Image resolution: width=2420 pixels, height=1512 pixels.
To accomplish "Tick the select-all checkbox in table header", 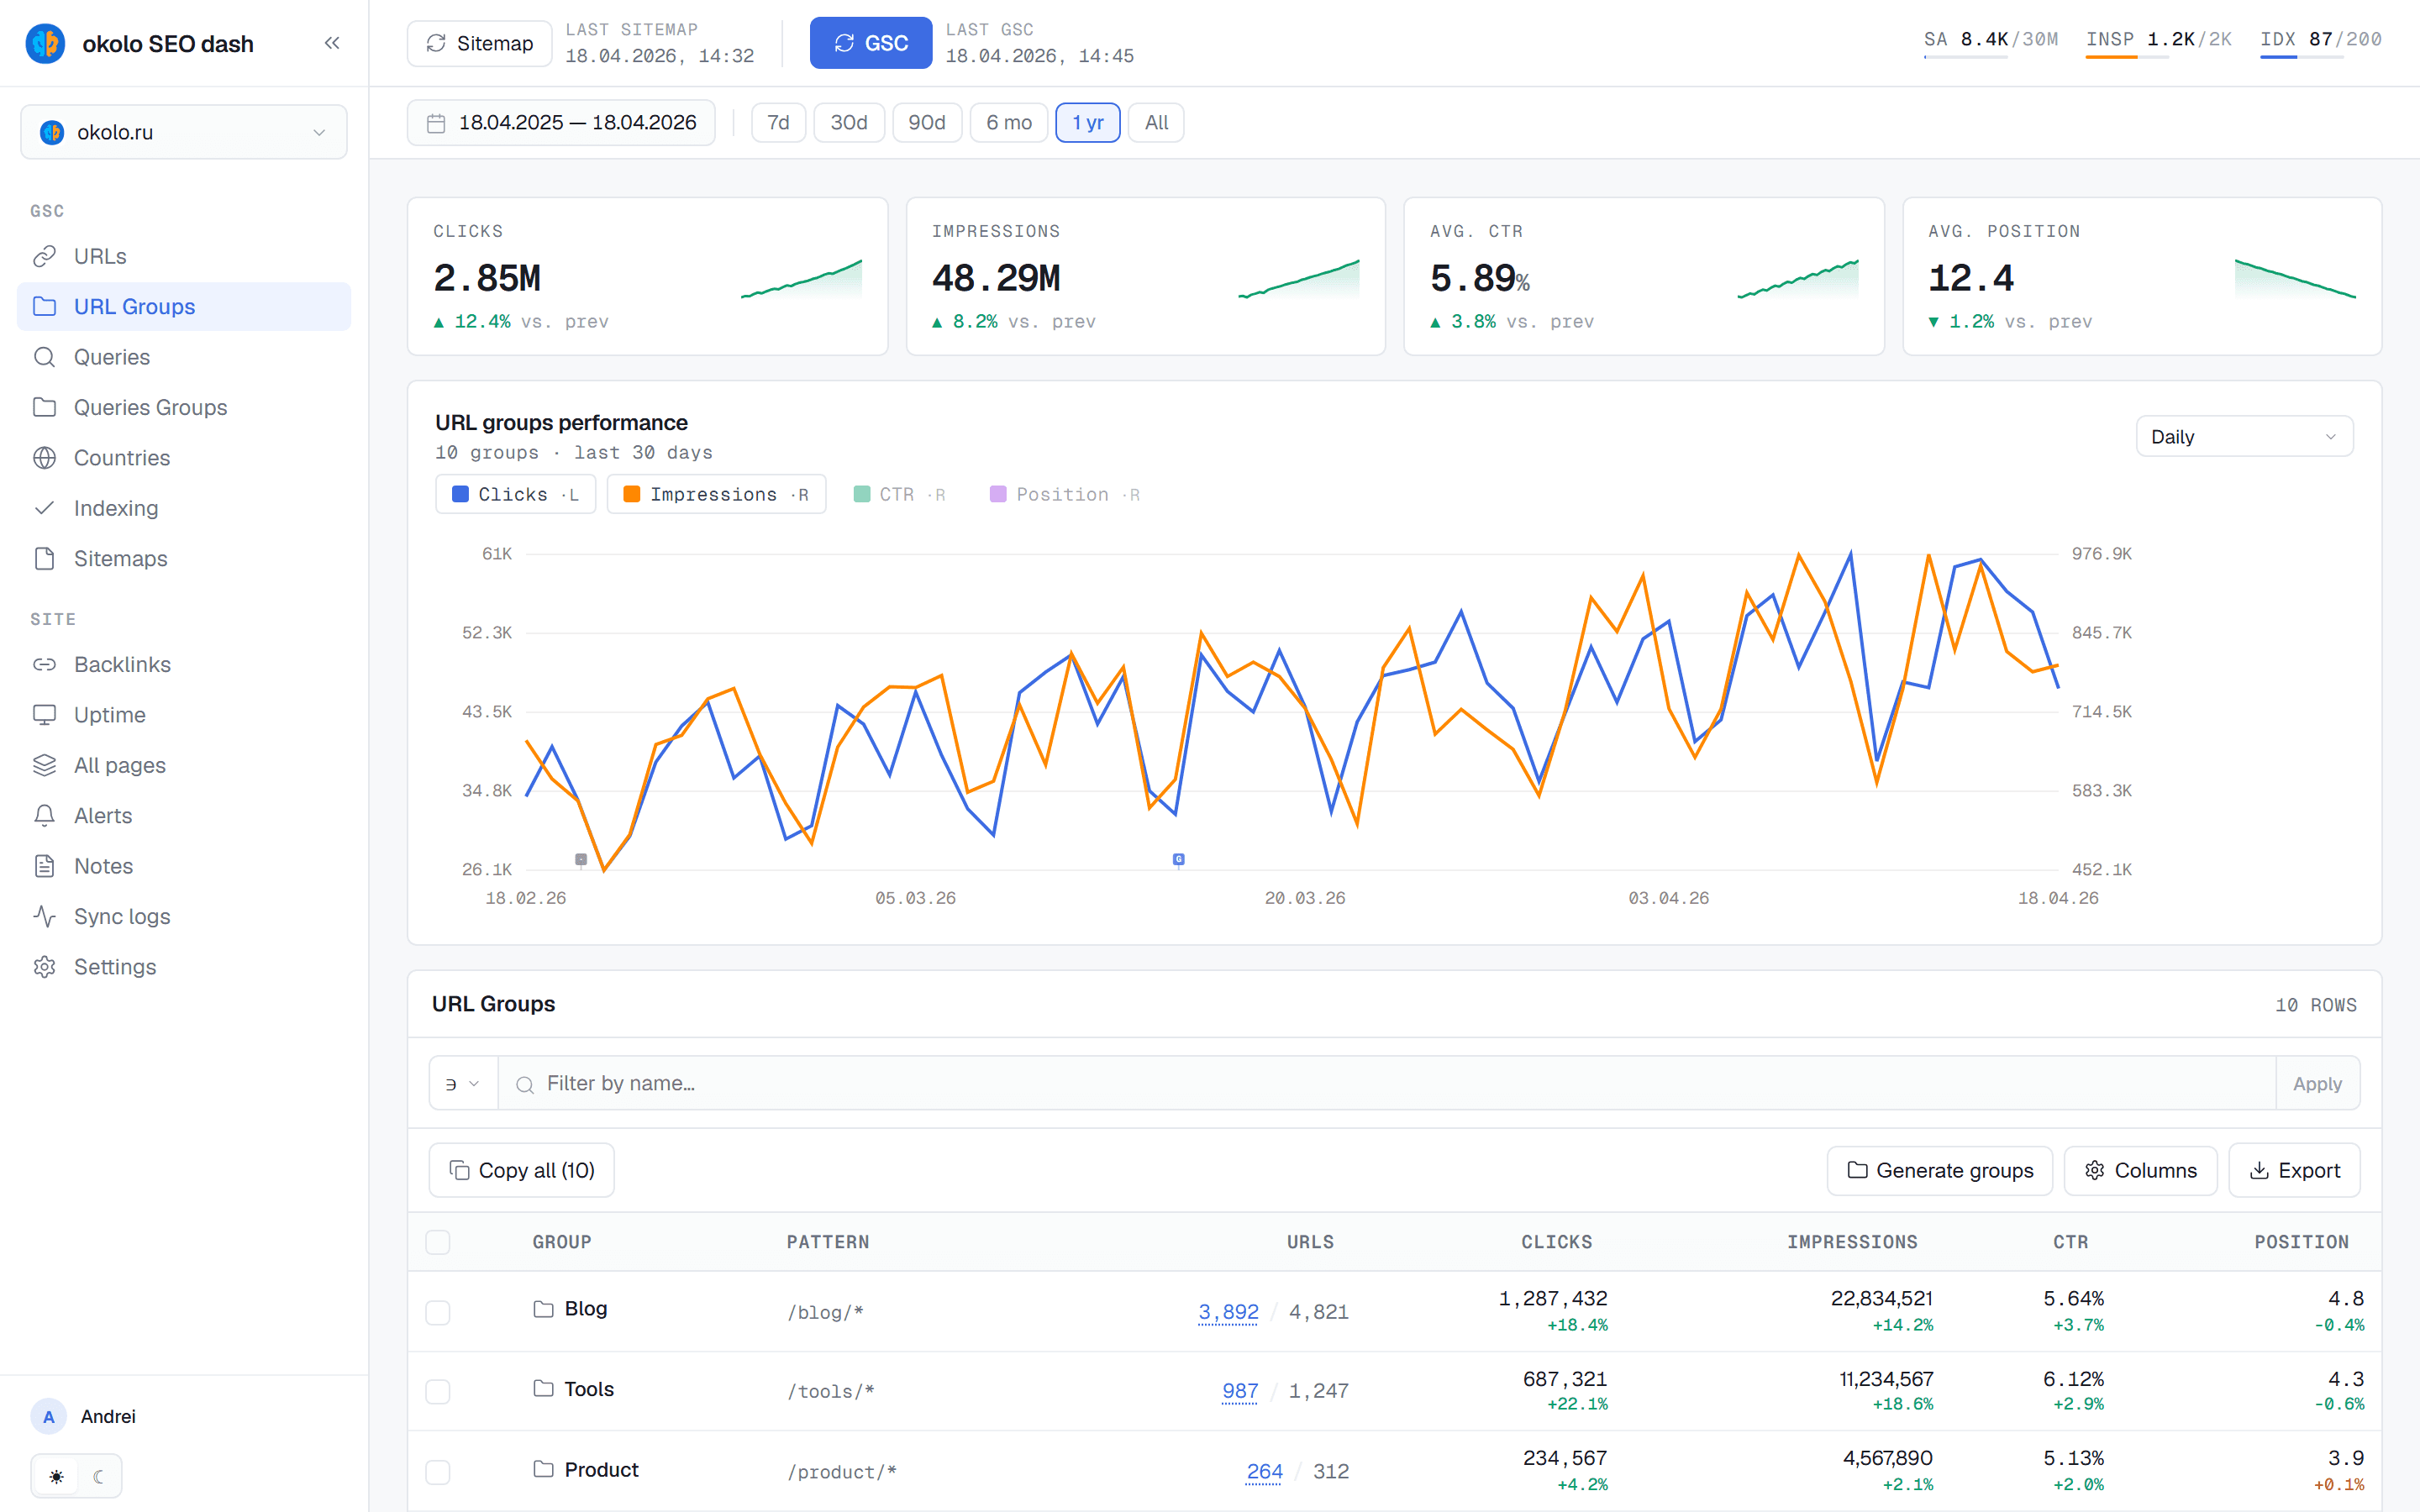I will pos(438,1242).
